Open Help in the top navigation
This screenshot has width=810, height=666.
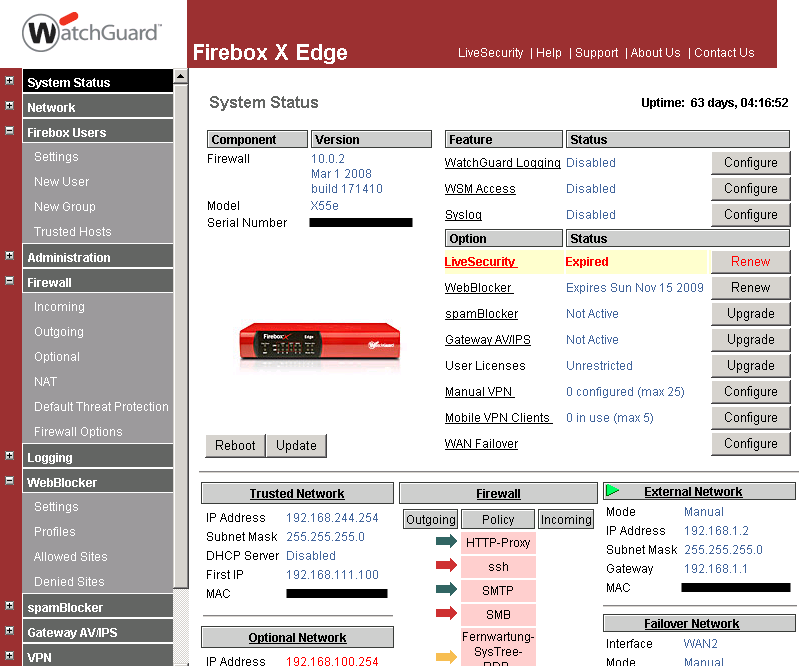549,53
